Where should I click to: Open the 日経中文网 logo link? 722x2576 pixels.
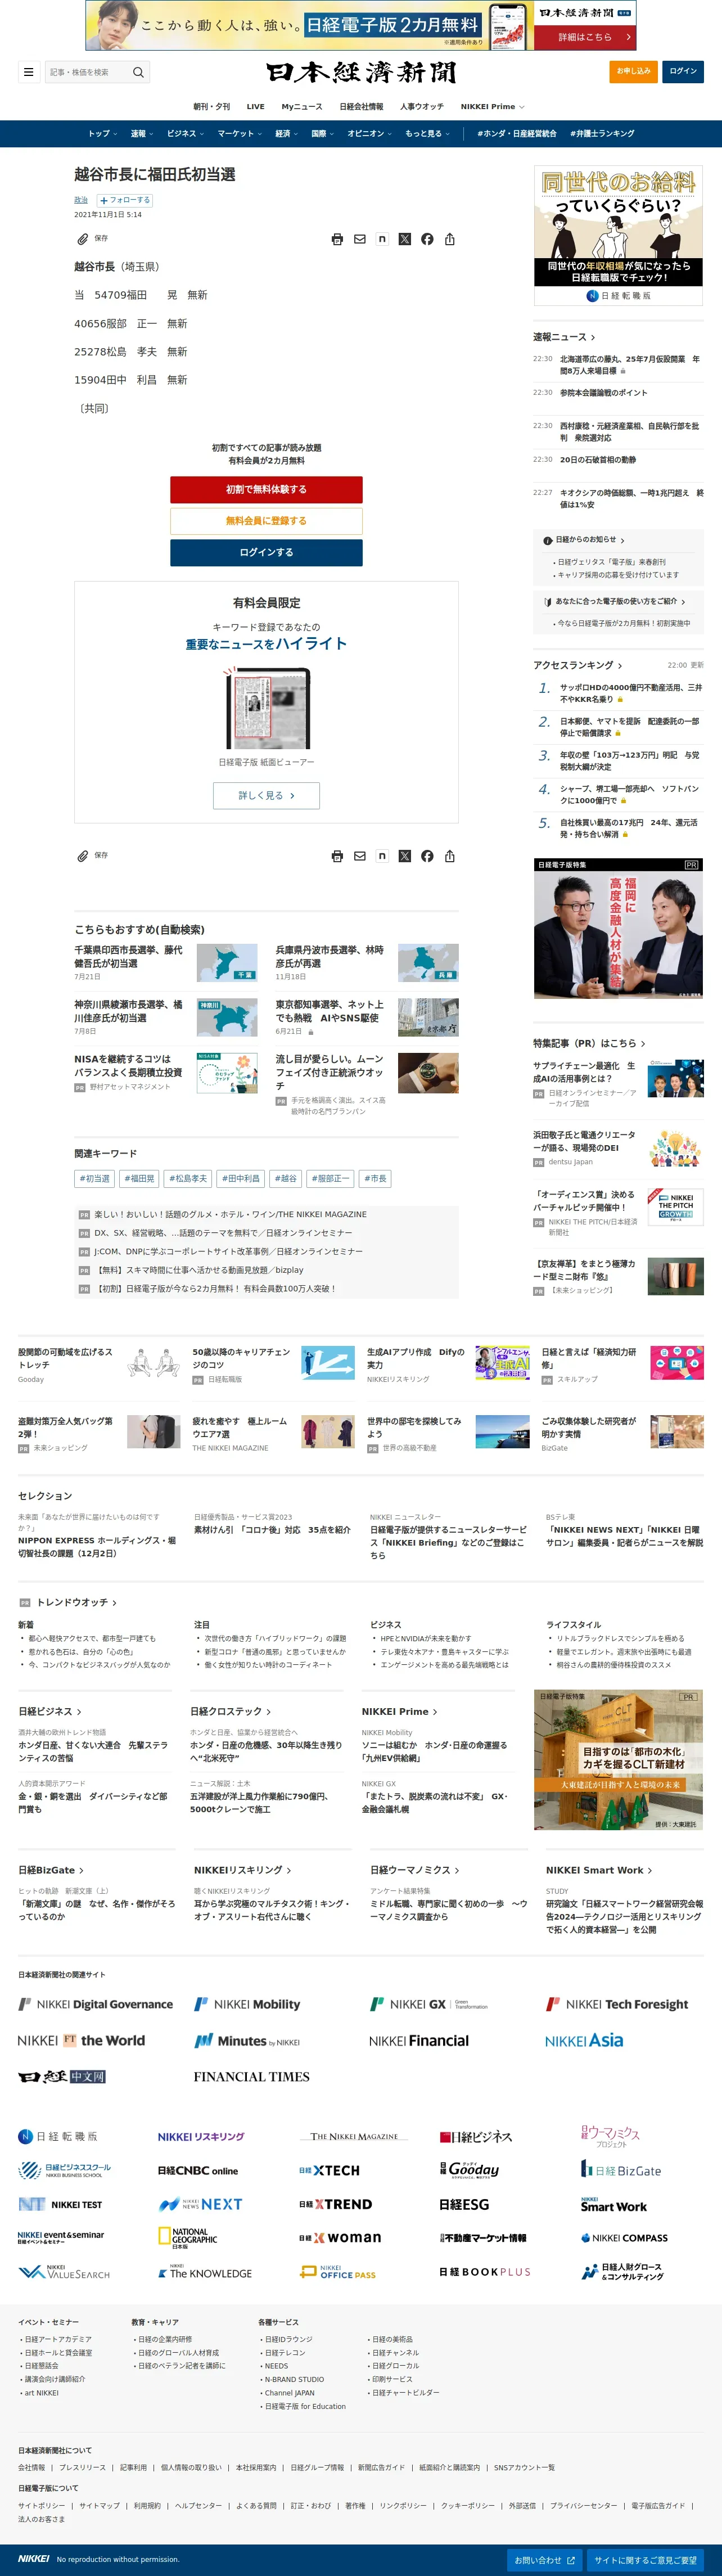(62, 2077)
